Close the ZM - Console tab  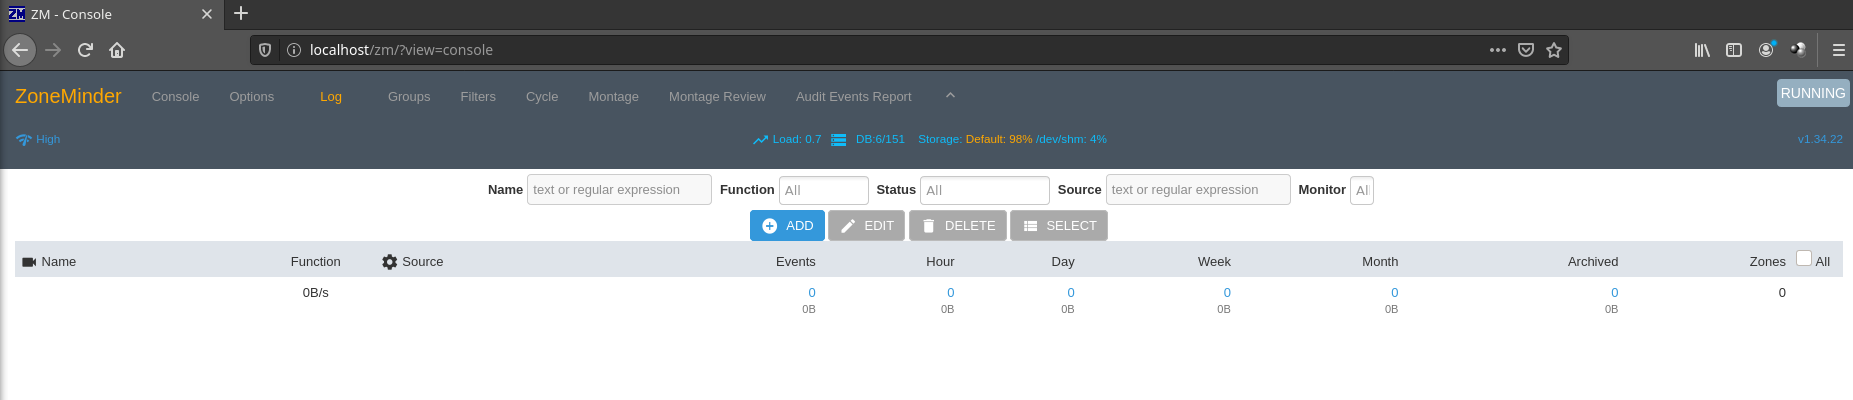pos(207,14)
